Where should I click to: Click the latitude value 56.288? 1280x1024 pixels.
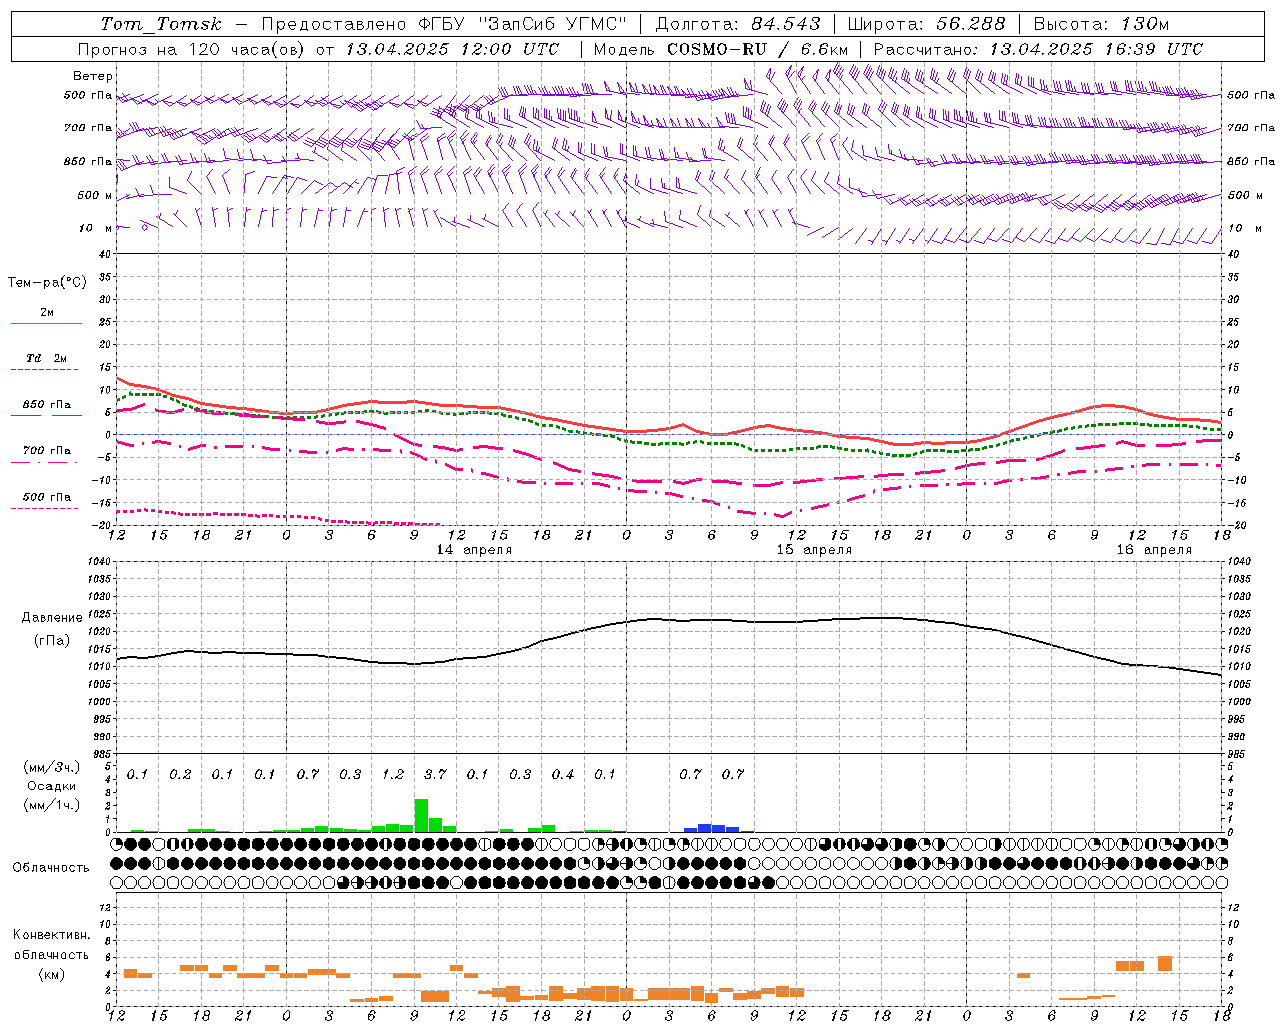[x=971, y=24]
